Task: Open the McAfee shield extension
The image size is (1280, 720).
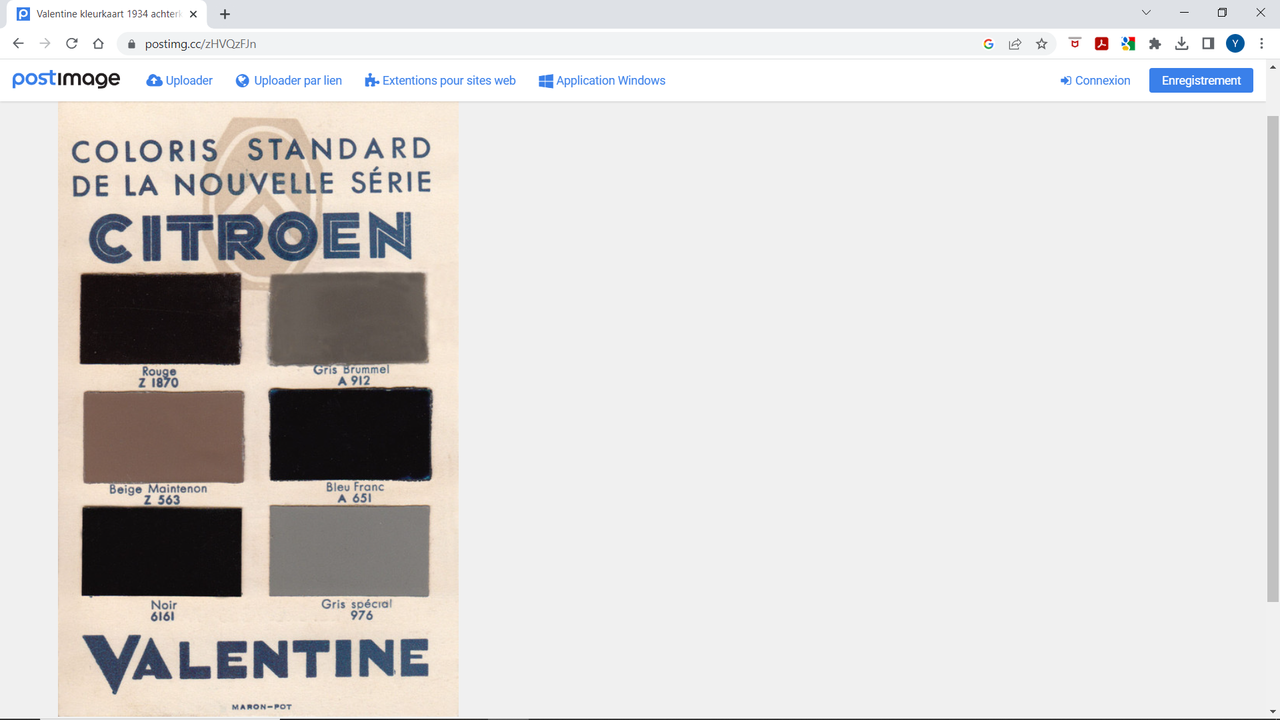Action: (1075, 44)
